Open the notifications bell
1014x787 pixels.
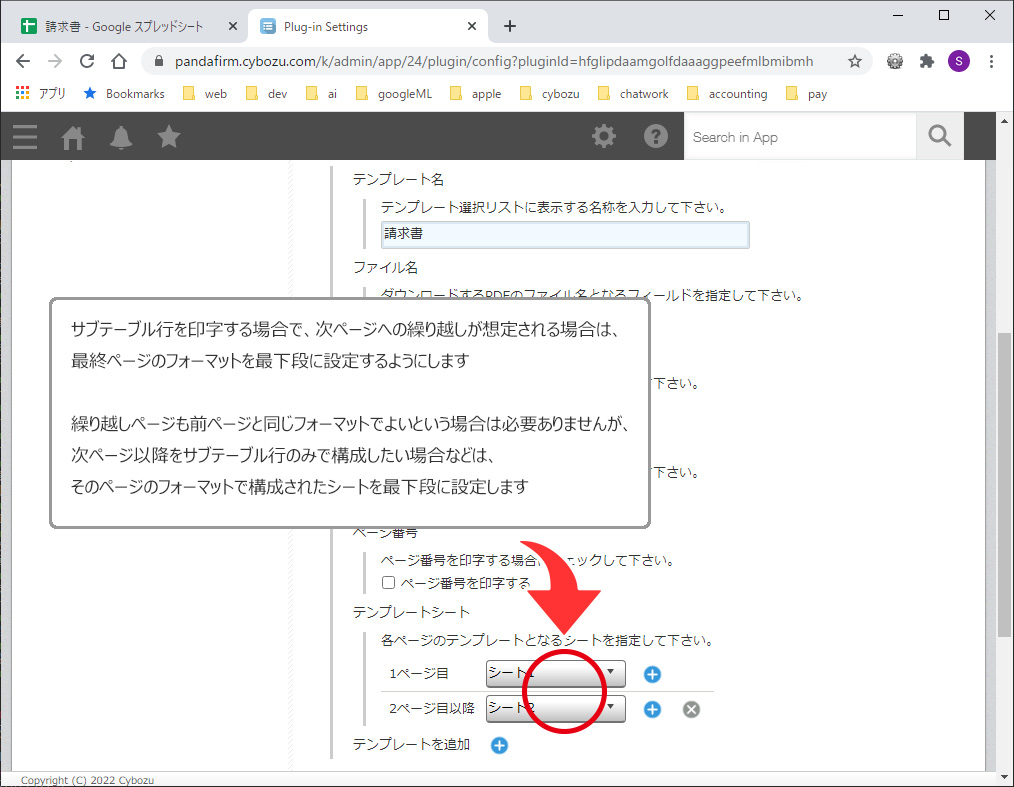pos(121,137)
